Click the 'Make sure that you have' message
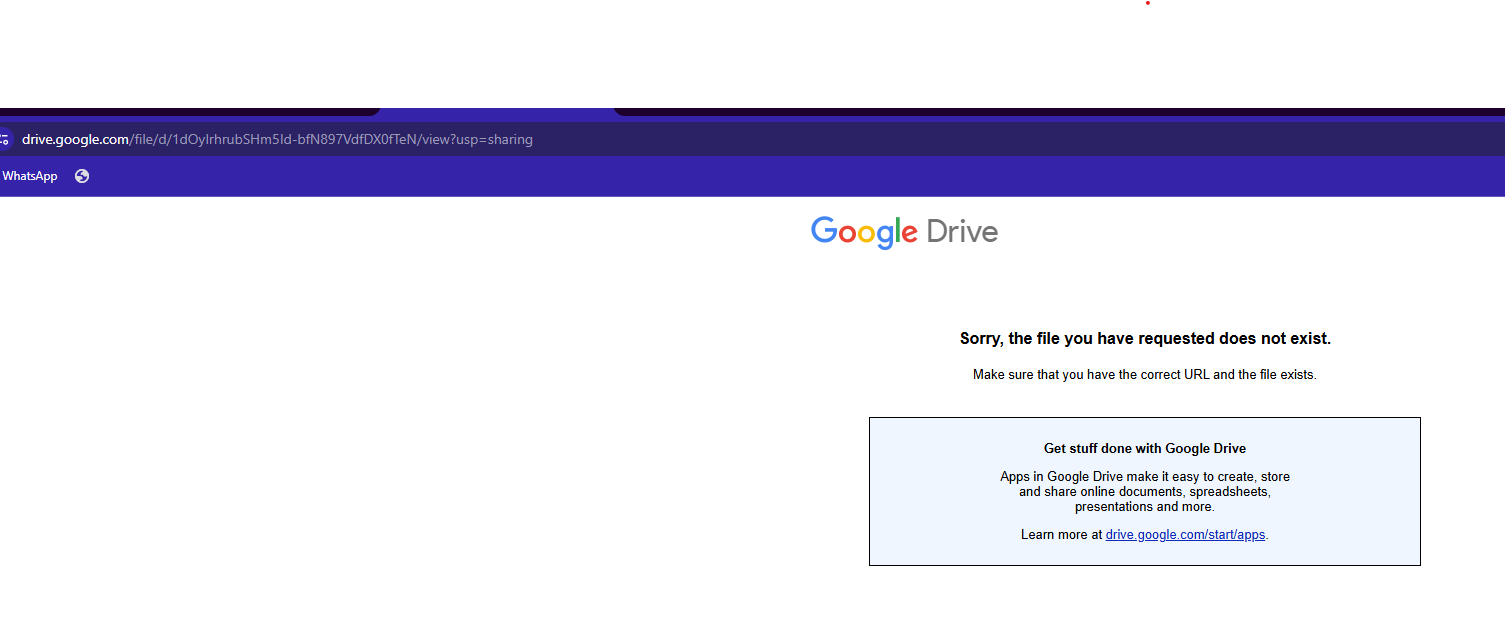The image size is (1505, 623). (1145, 375)
